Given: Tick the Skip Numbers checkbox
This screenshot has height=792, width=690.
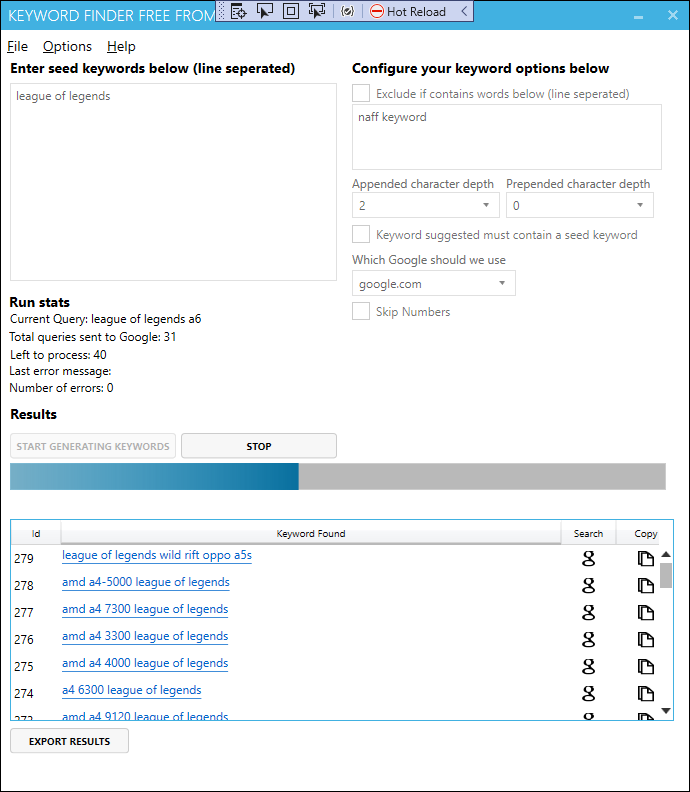Looking at the screenshot, I should point(361,311).
